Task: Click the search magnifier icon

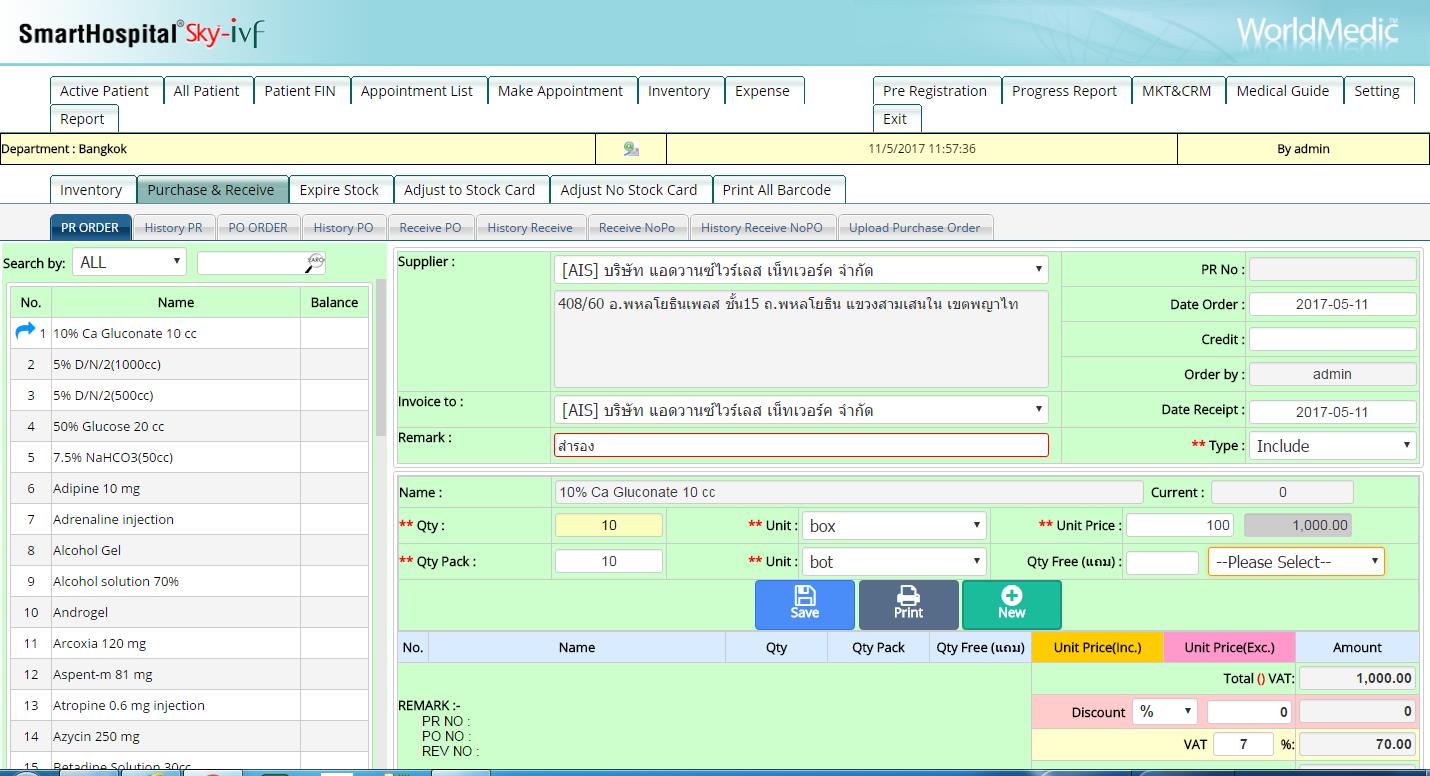Action: [316, 262]
